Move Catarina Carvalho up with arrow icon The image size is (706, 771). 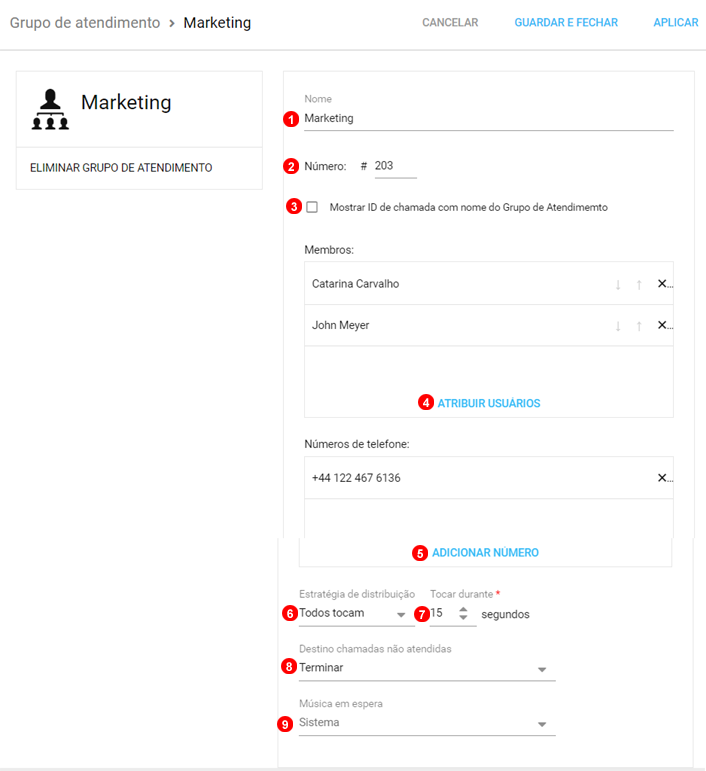click(x=639, y=284)
